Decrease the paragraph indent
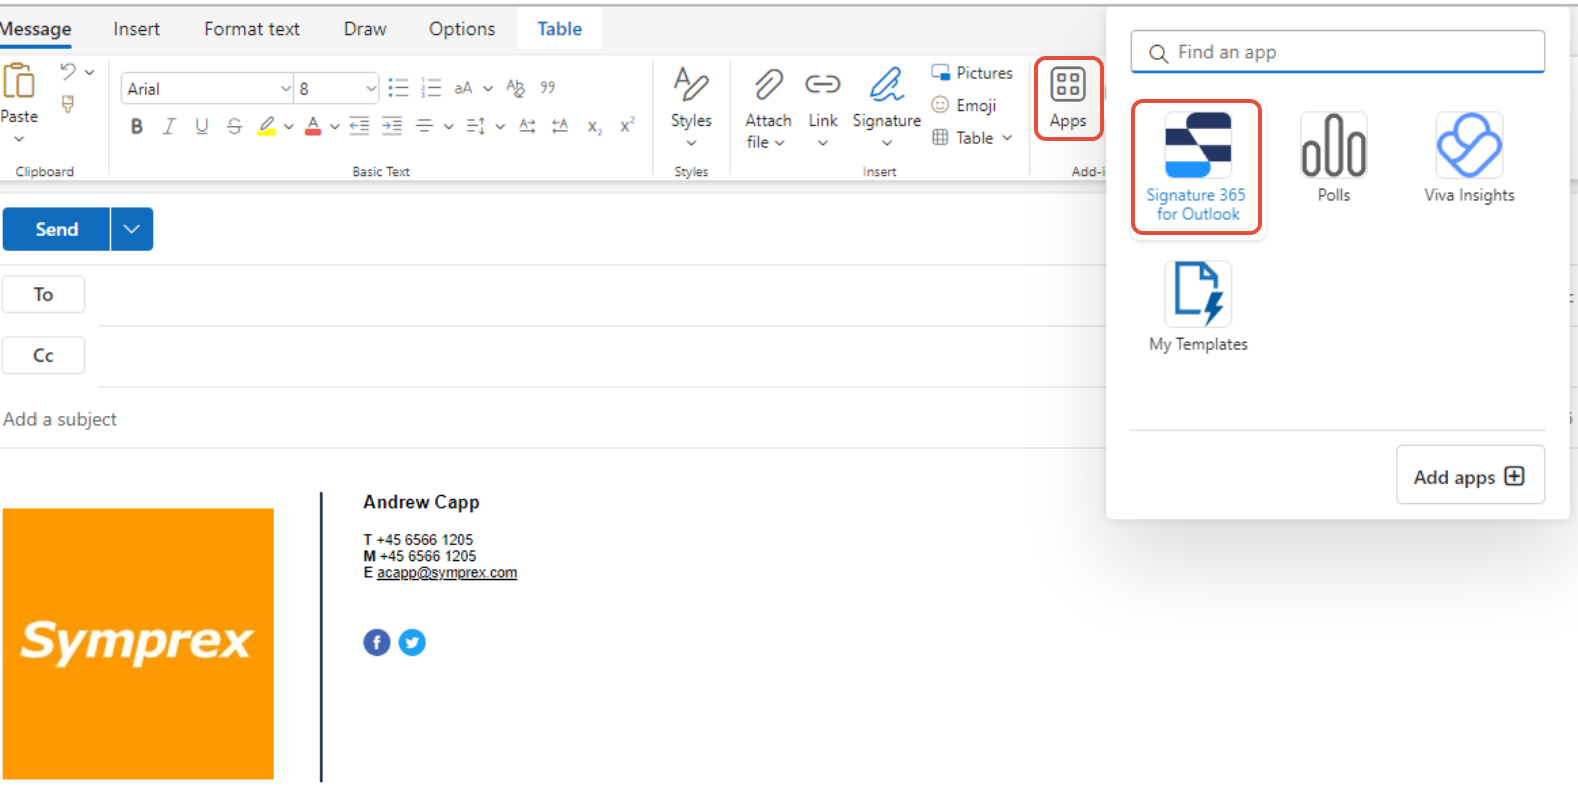Image resolution: width=1578 pixels, height=812 pixels. [359, 126]
